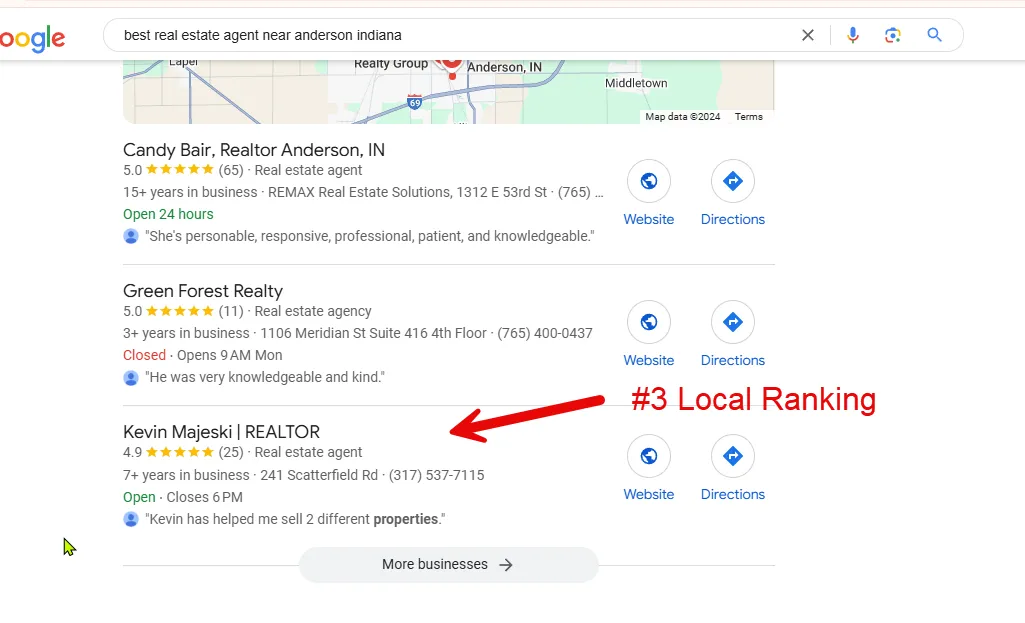Open Candy Bair, Realtor Anderson listing title

pos(254,150)
